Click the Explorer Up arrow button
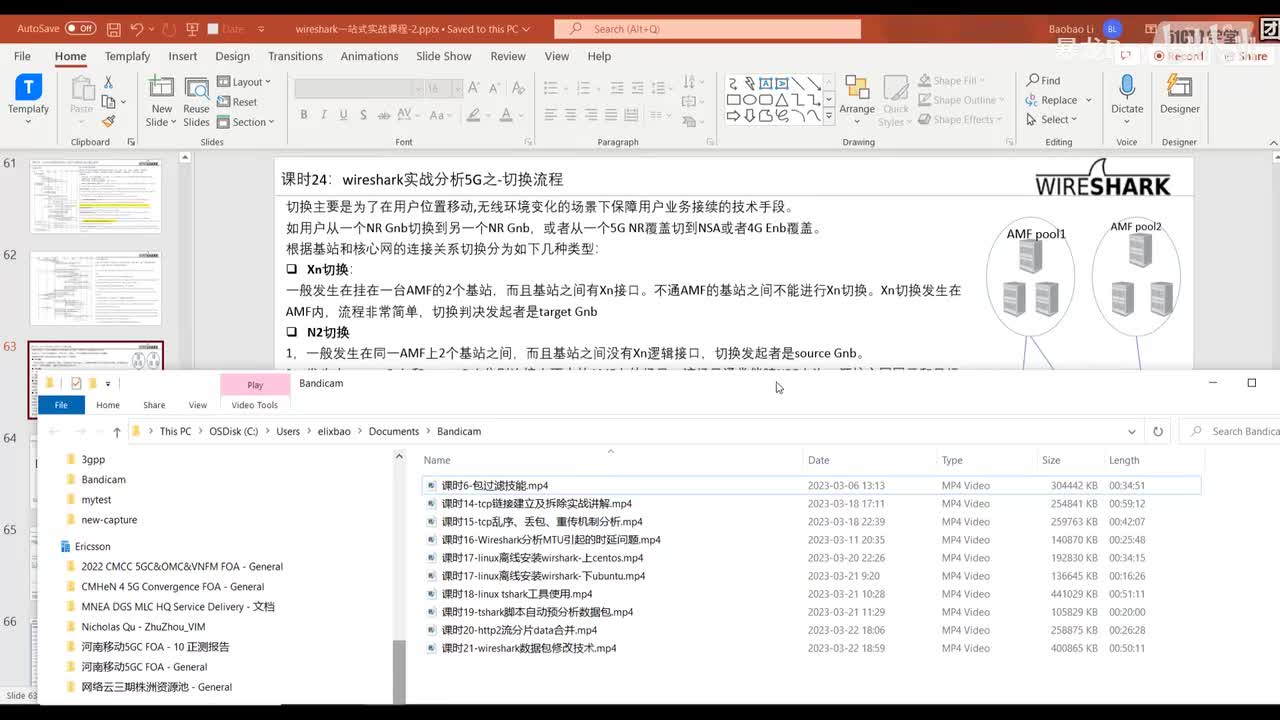The height and width of the screenshot is (720, 1280). click(116, 432)
